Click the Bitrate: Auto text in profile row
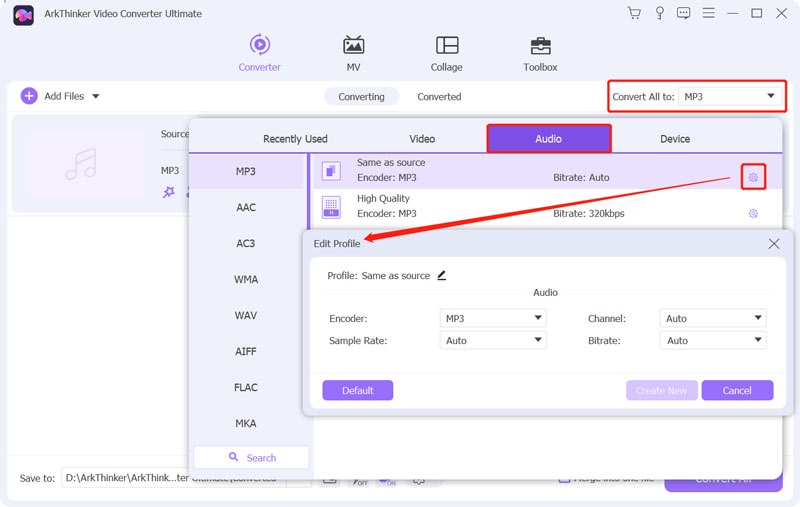800x507 pixels. [581, 178]
